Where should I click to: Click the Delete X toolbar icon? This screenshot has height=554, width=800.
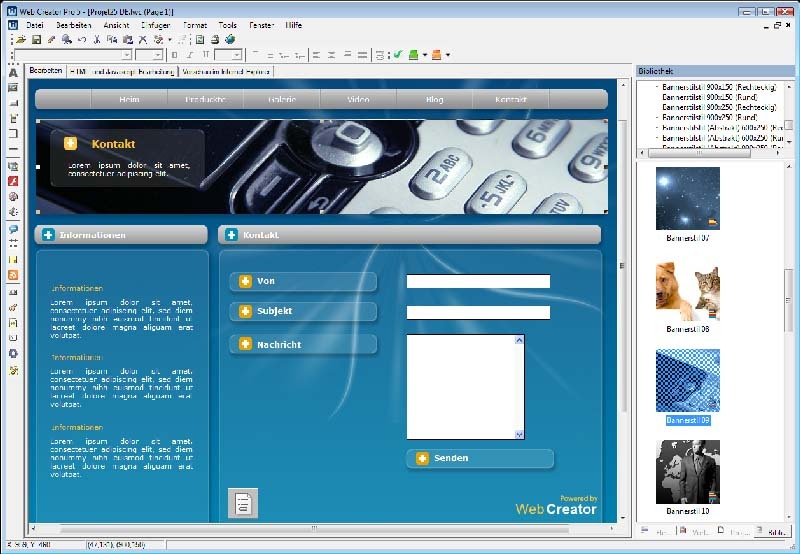point(143,39)
